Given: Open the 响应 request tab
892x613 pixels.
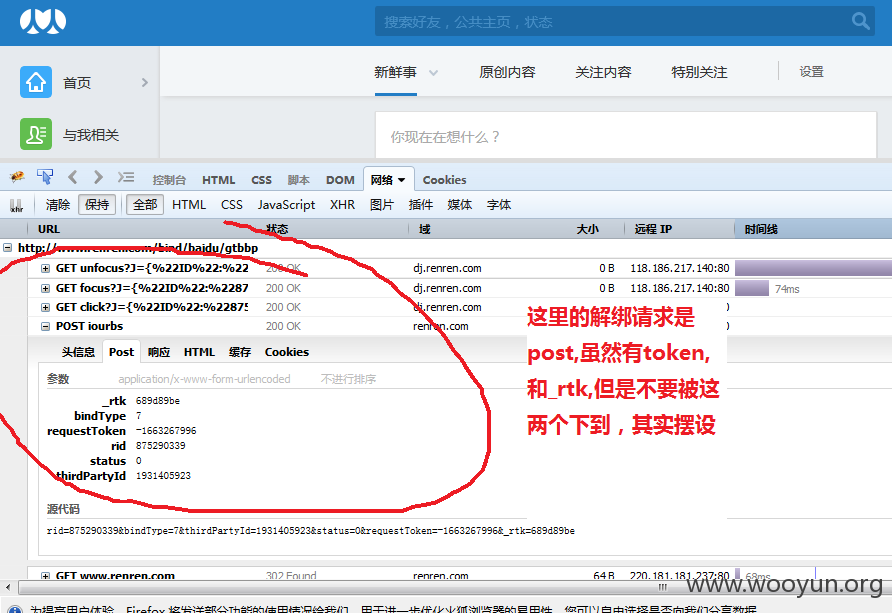Looking at the screenshot, I should point(159,352).
